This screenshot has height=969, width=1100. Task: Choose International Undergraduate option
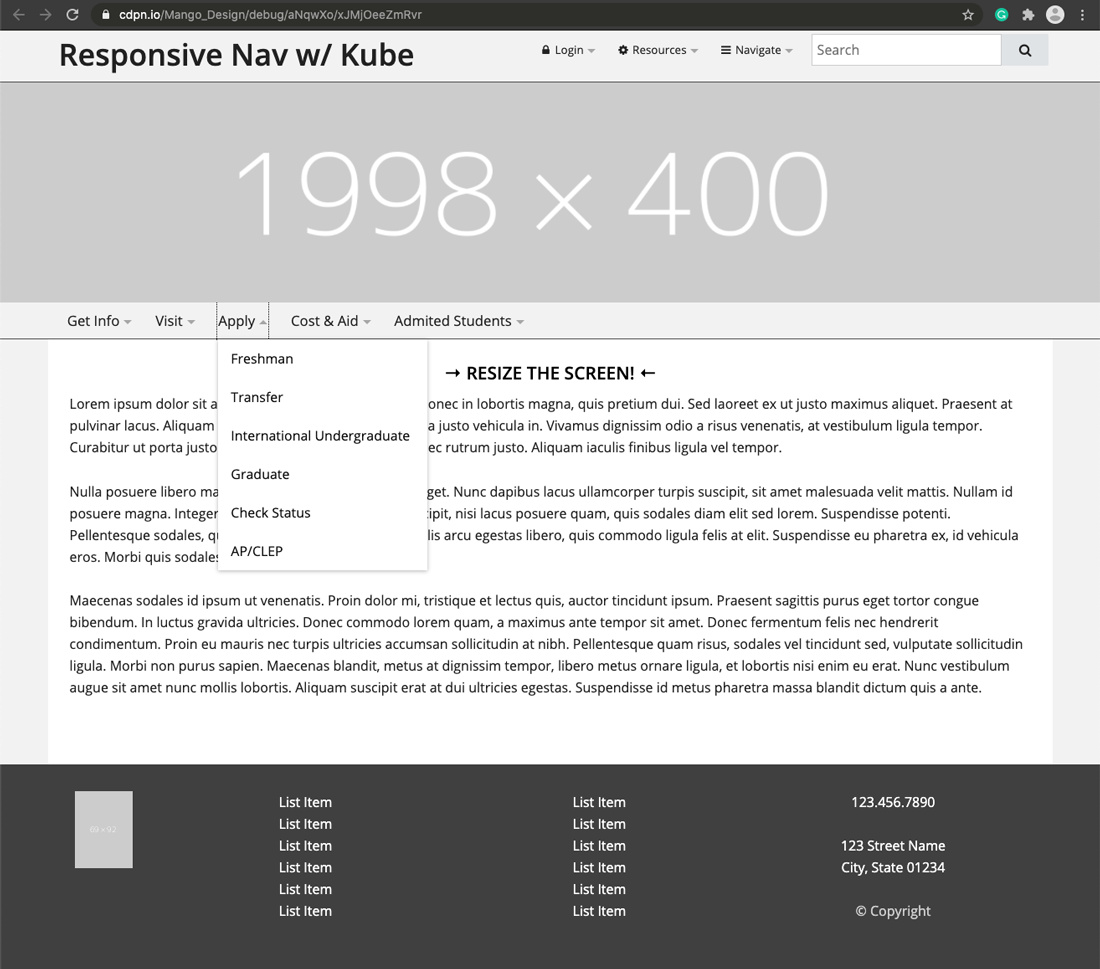(320, 436)
